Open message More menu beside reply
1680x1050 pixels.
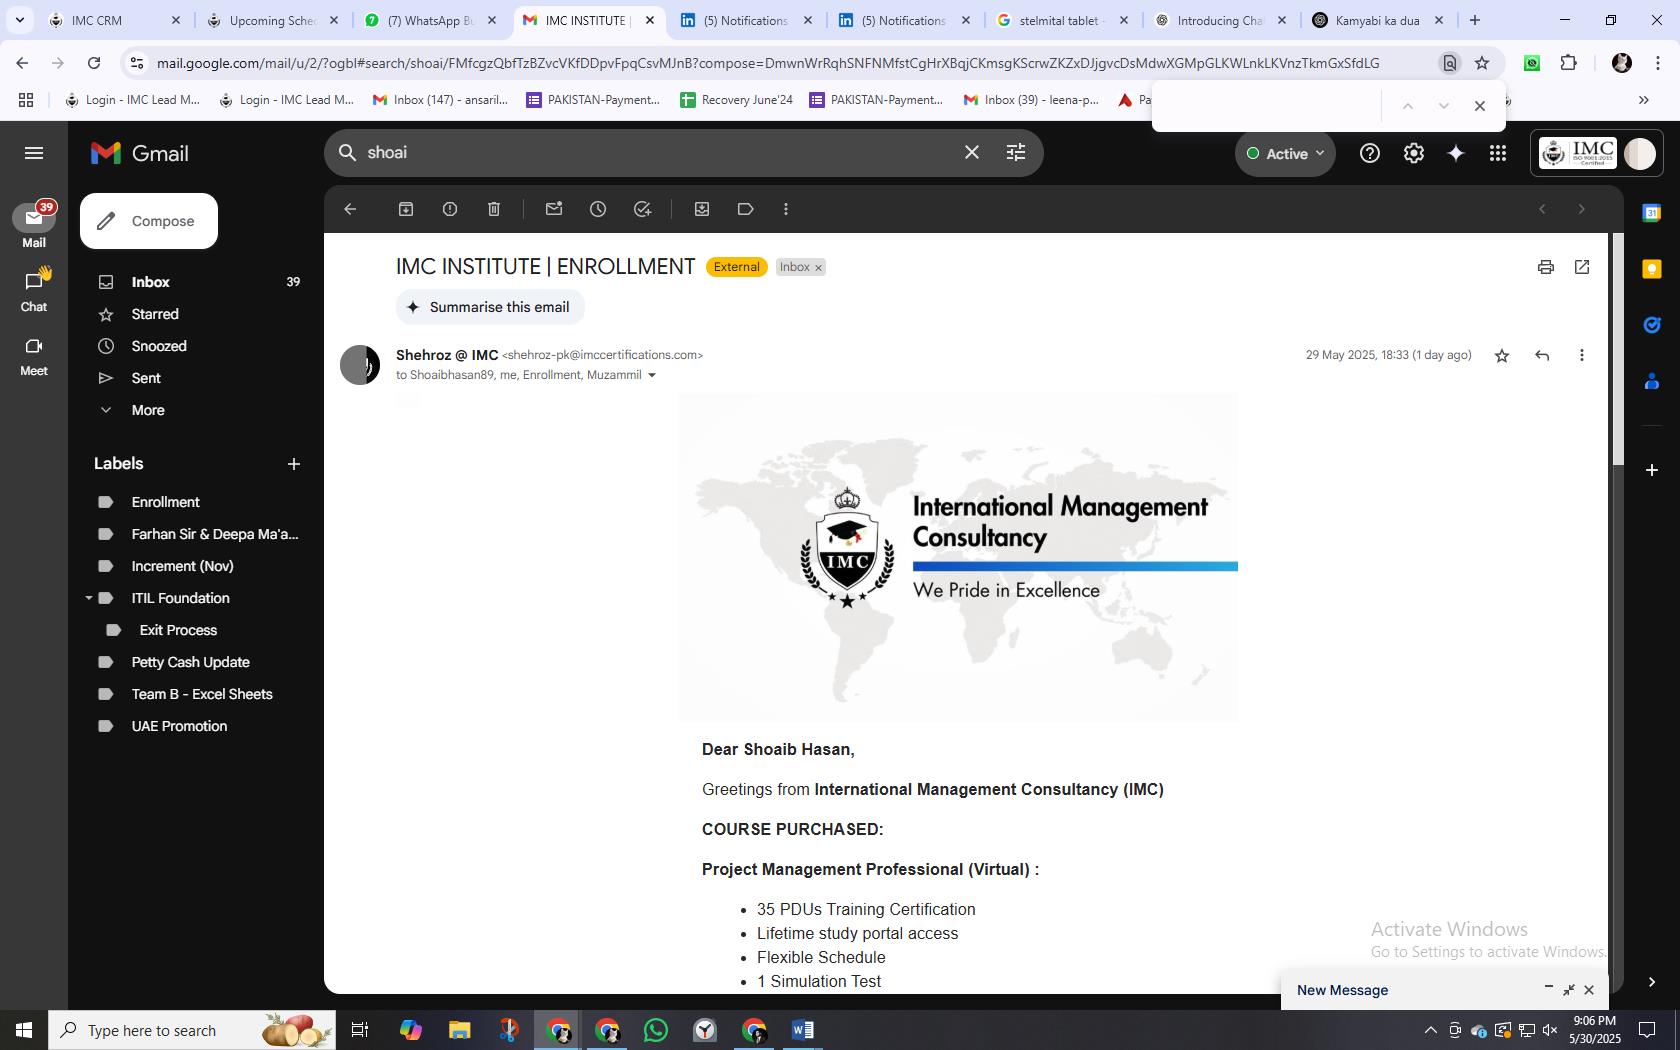(x=1582, y=355)
